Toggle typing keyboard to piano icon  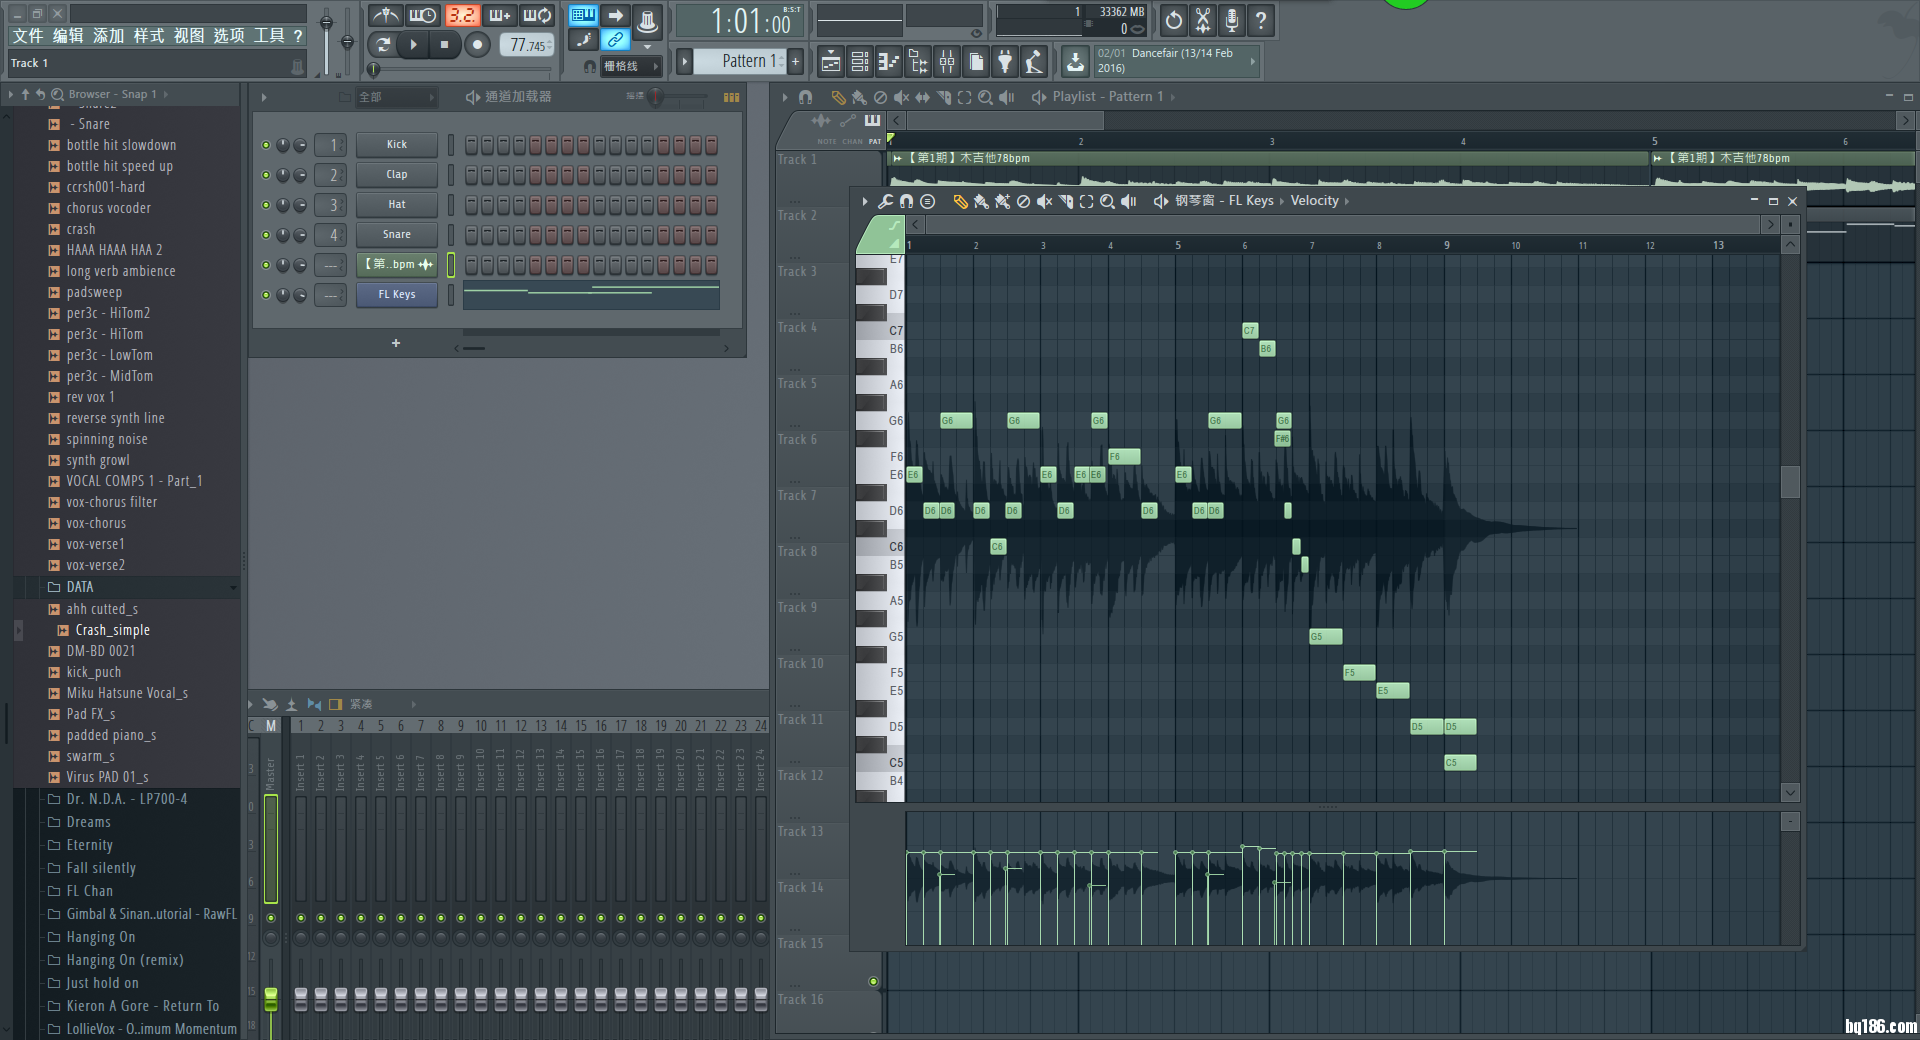583,15
